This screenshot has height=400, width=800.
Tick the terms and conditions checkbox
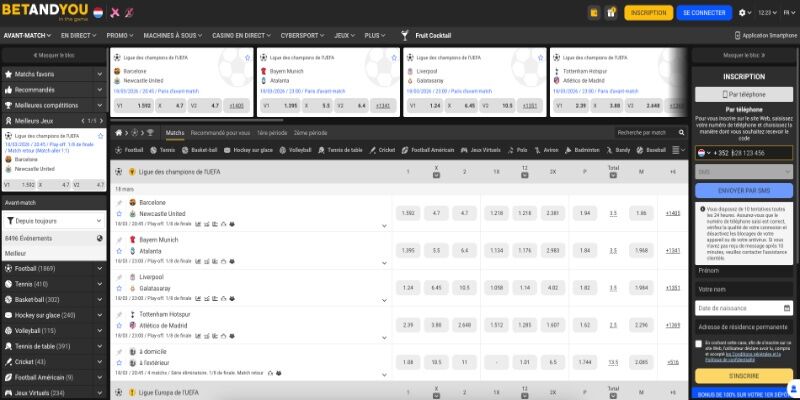pyautogui.click(x=698, y=344)
